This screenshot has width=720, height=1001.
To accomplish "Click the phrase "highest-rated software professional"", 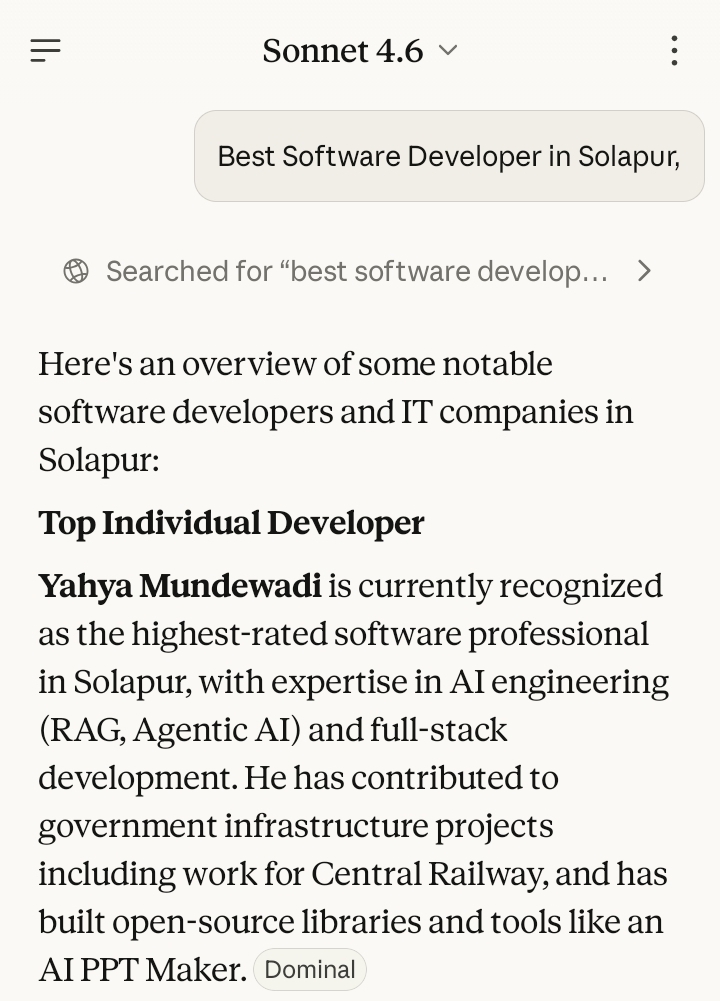I will click(x=390, y=634).
